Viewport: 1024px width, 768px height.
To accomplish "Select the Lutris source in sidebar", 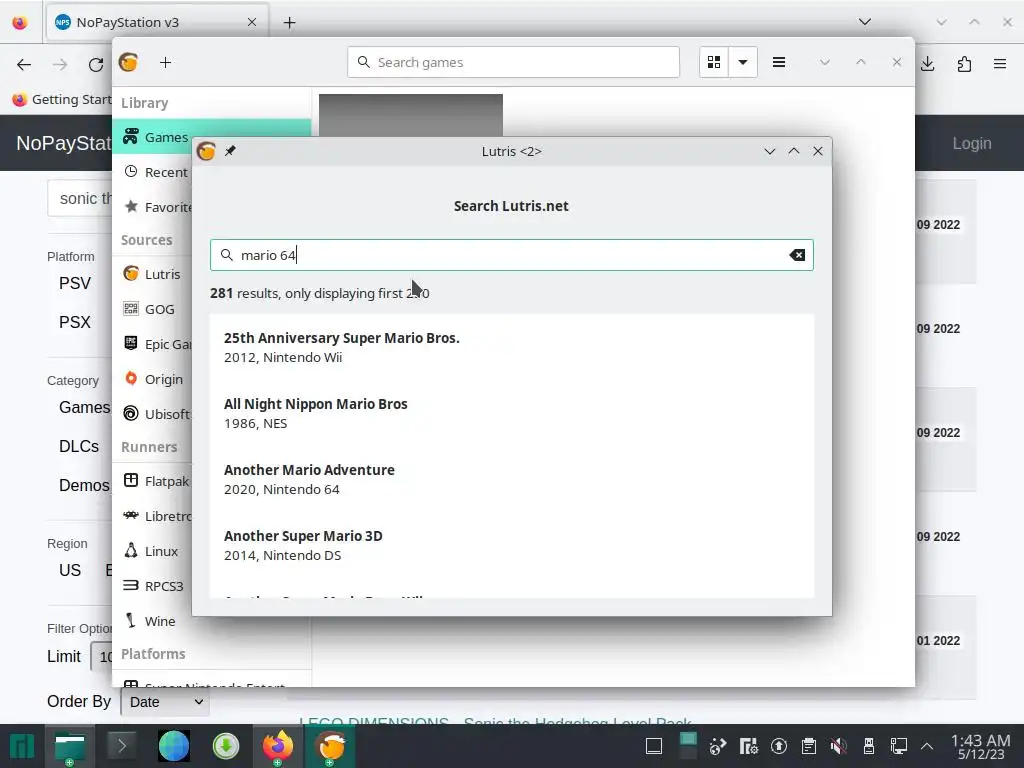I will pos(152,274).
